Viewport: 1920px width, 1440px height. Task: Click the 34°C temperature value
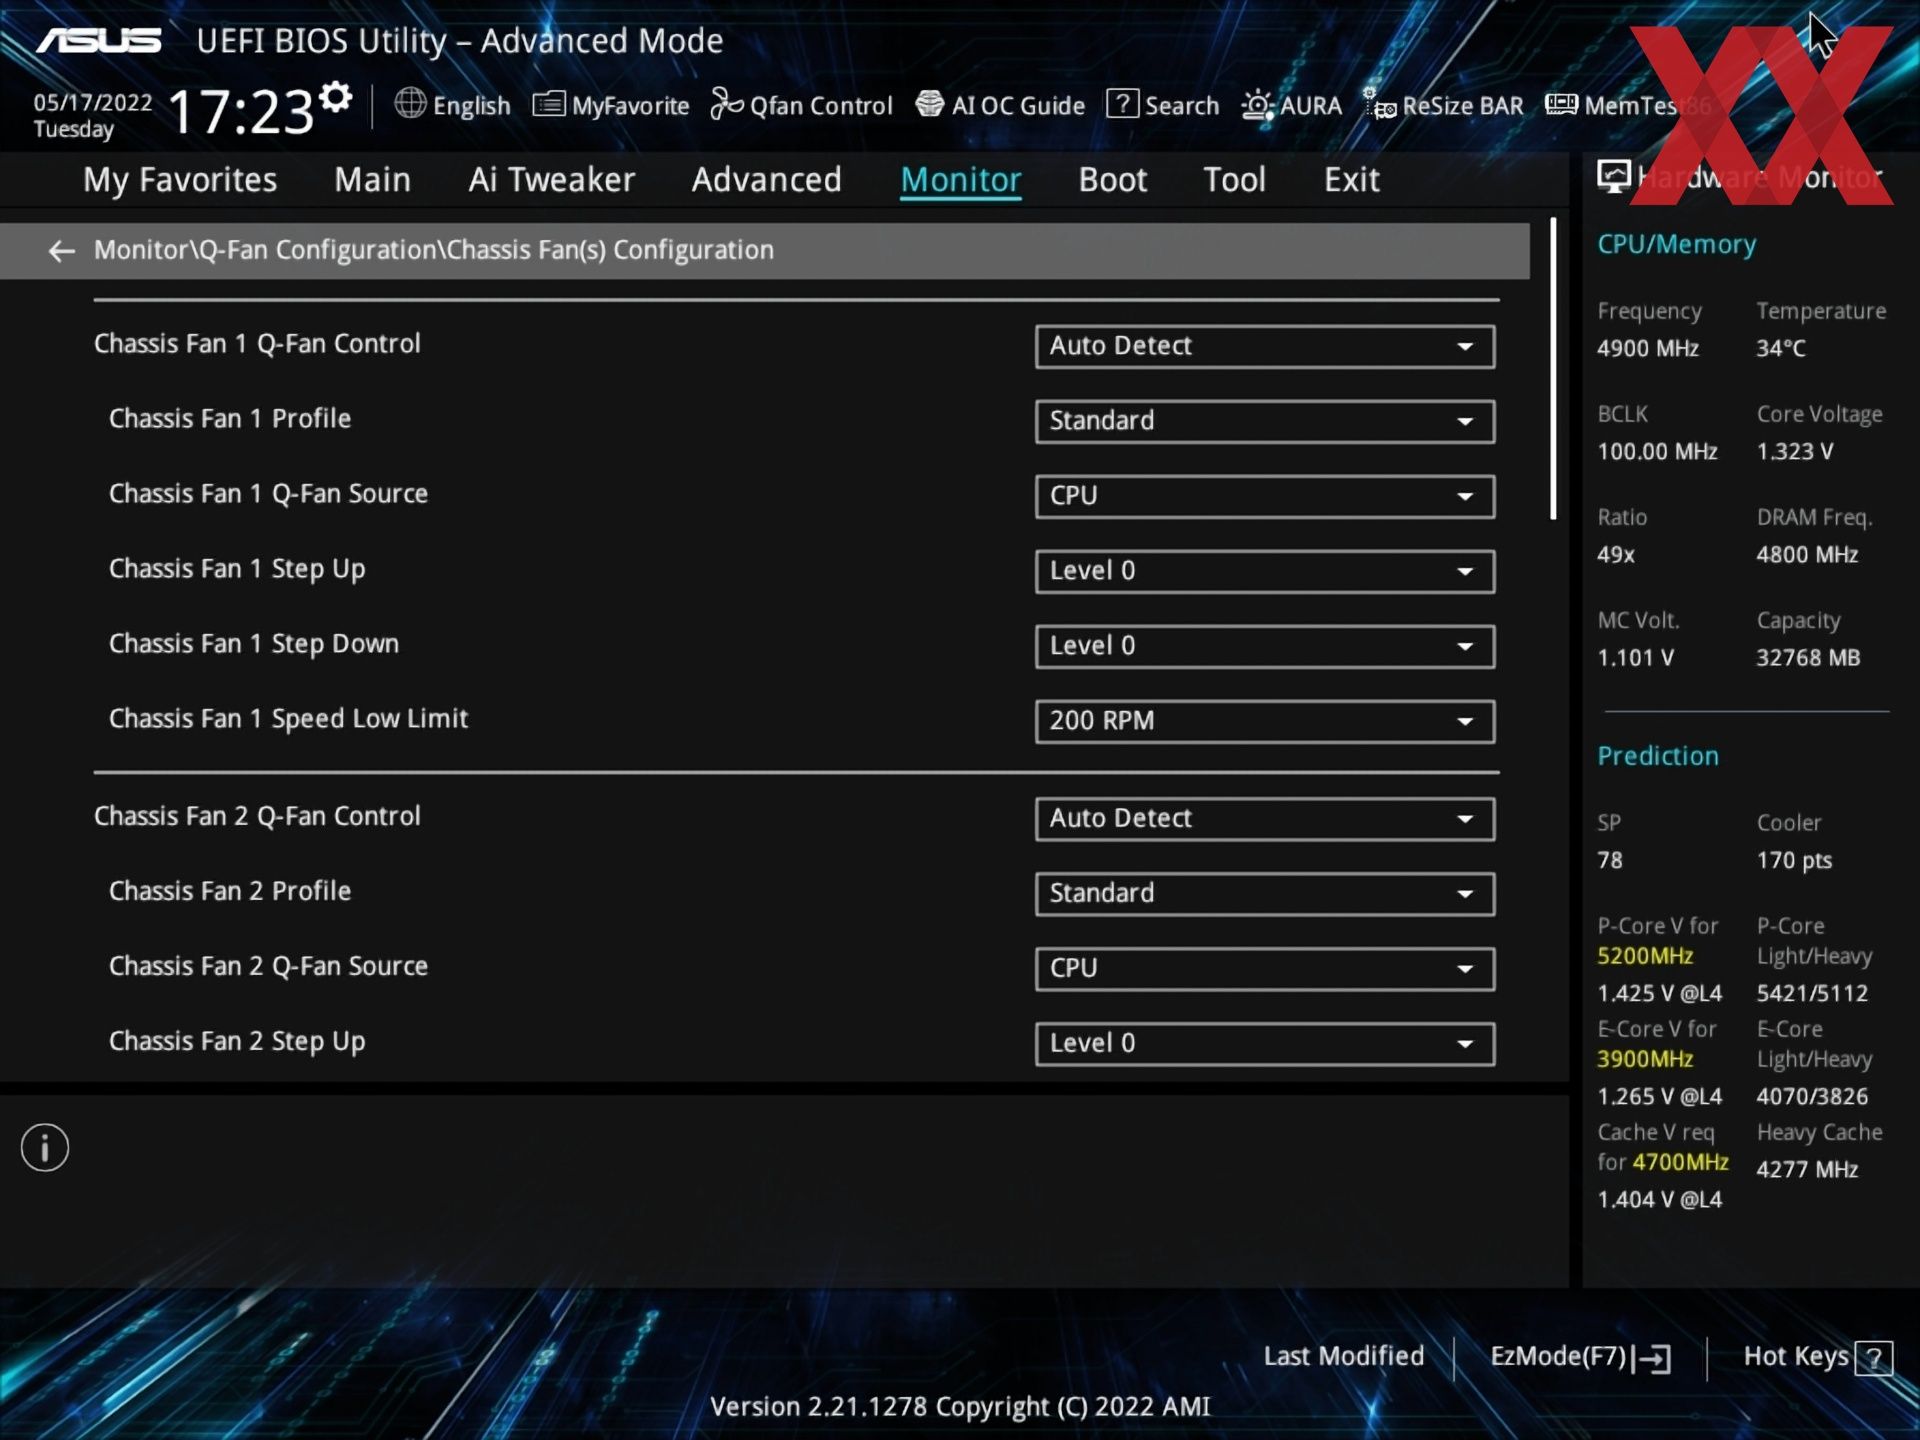[x=1780, y=349]
